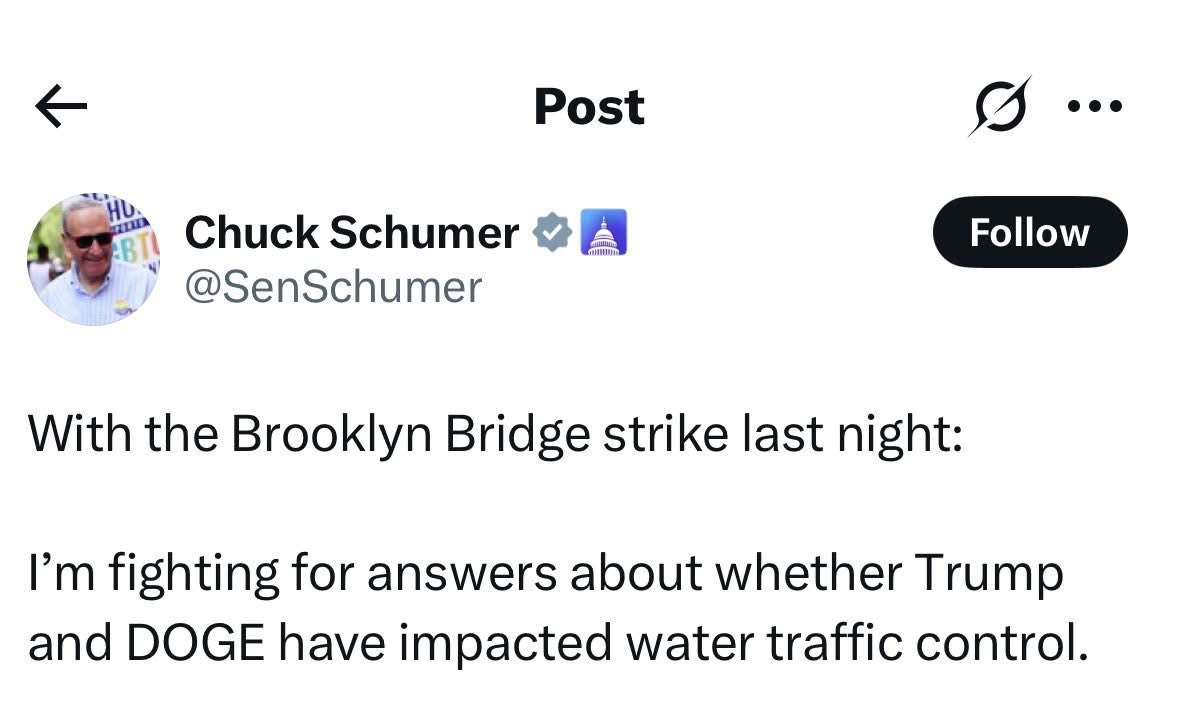Follow the Chuck Schumer account

click(1029, 232)
